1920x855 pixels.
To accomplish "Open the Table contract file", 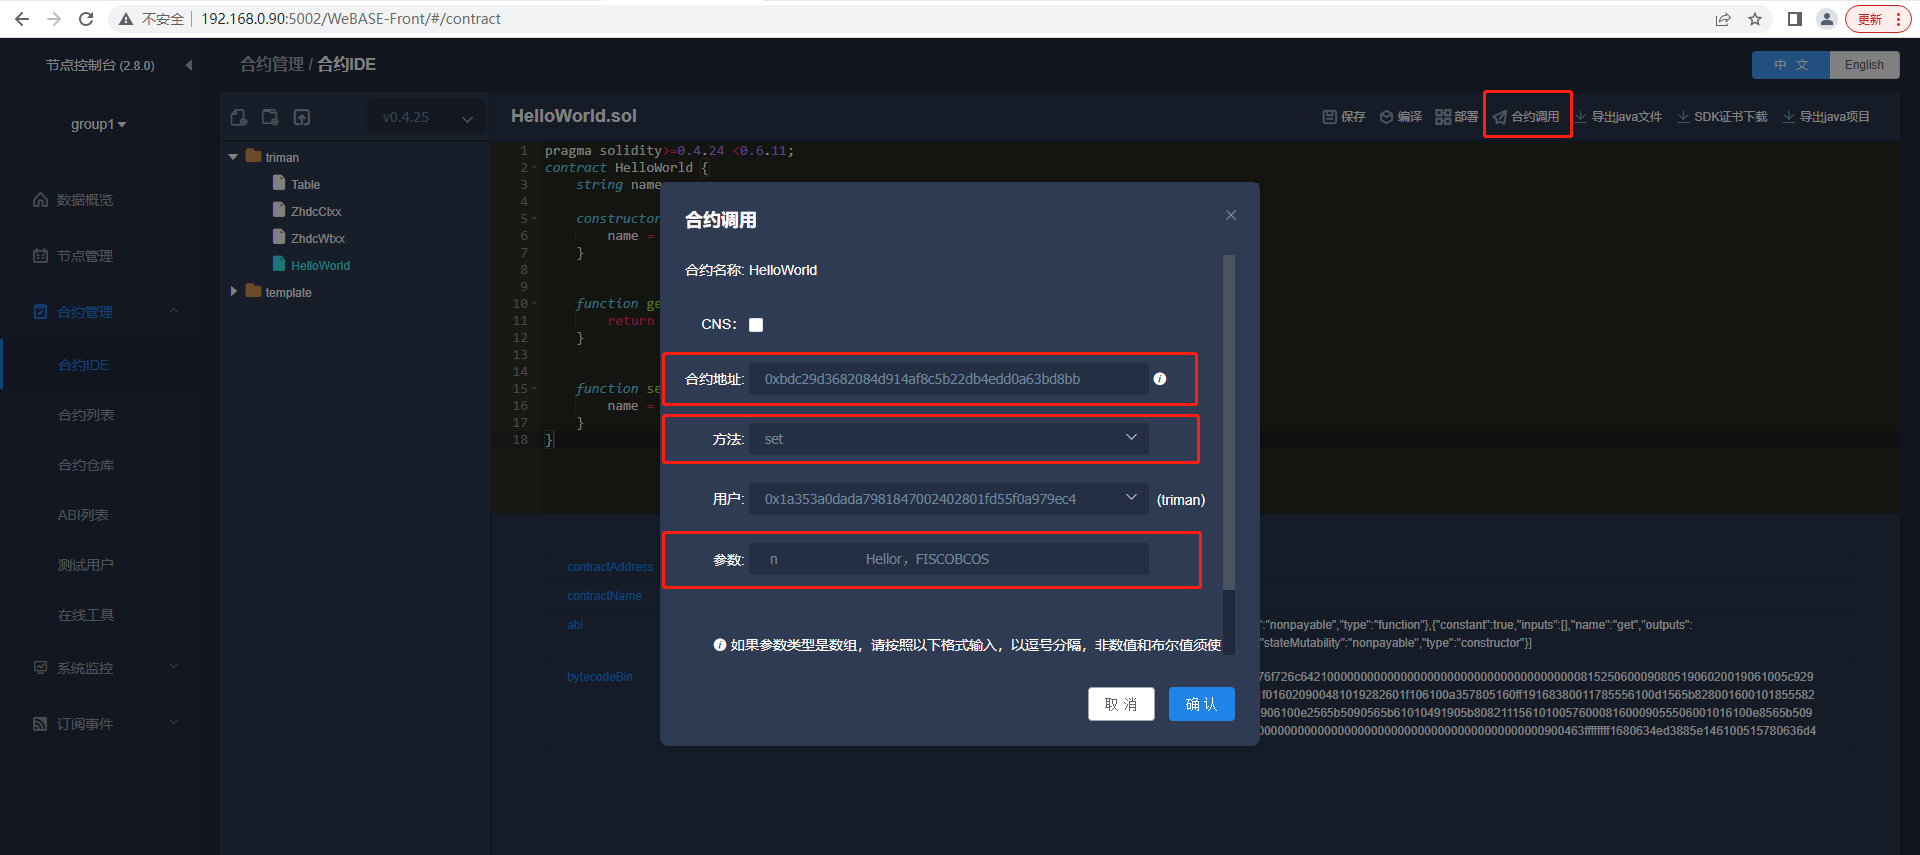I will point(306,184).
